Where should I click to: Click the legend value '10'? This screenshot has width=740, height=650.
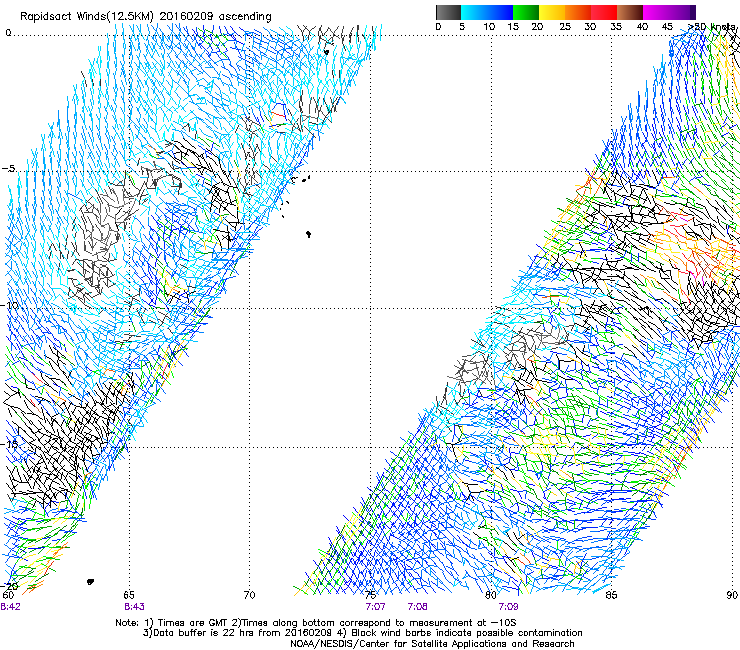[x=489, y=27]
